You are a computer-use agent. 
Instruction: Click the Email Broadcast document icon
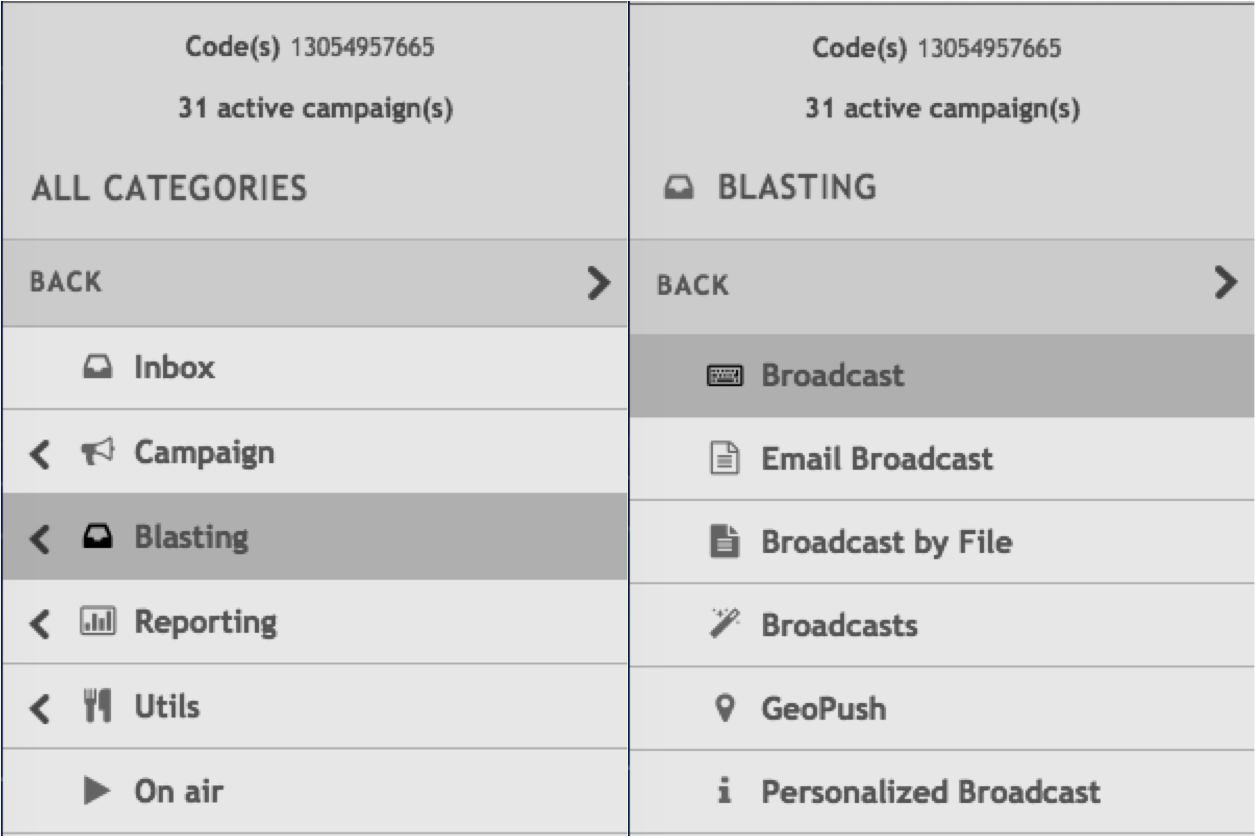coord(725,459)
